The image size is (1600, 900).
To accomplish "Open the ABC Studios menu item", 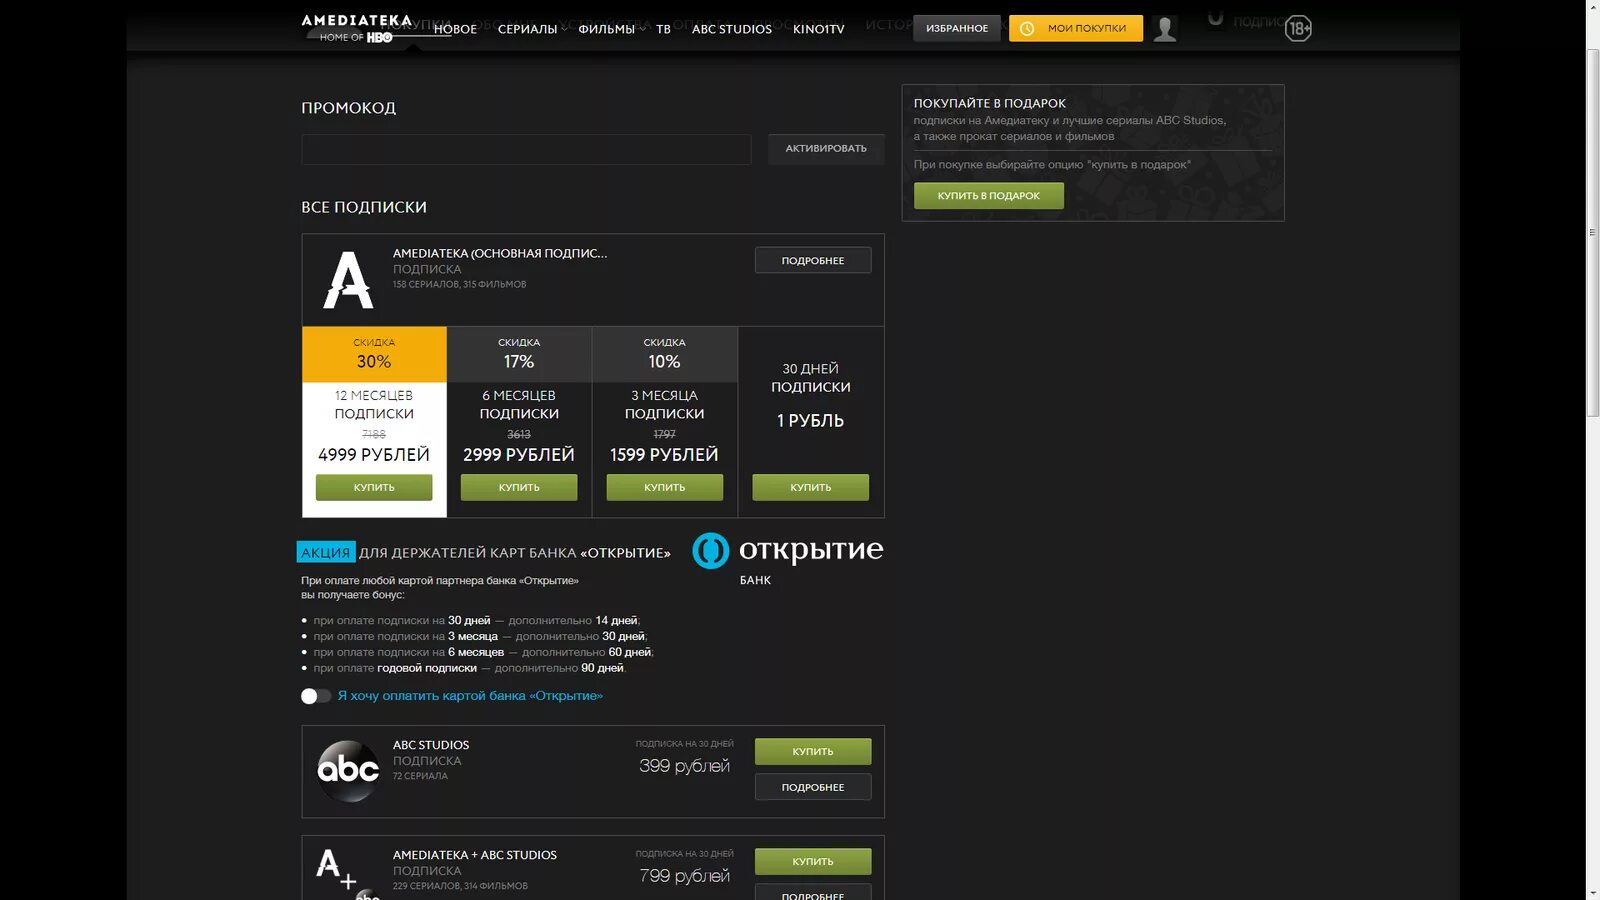I will (732, 29).
